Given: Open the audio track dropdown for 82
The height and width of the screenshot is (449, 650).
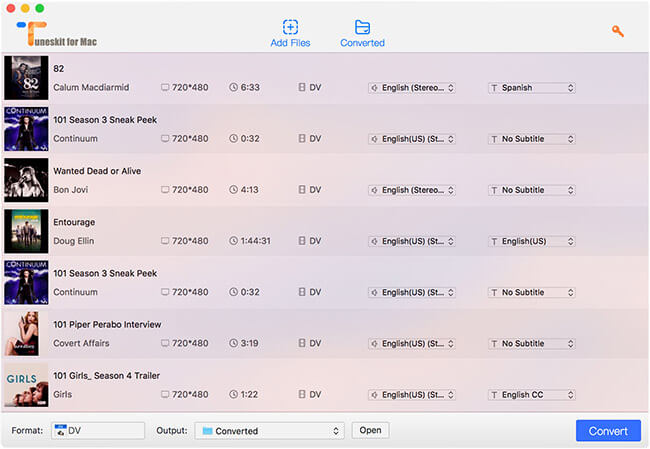Looking at the screenshot, I should pos(412,88).
